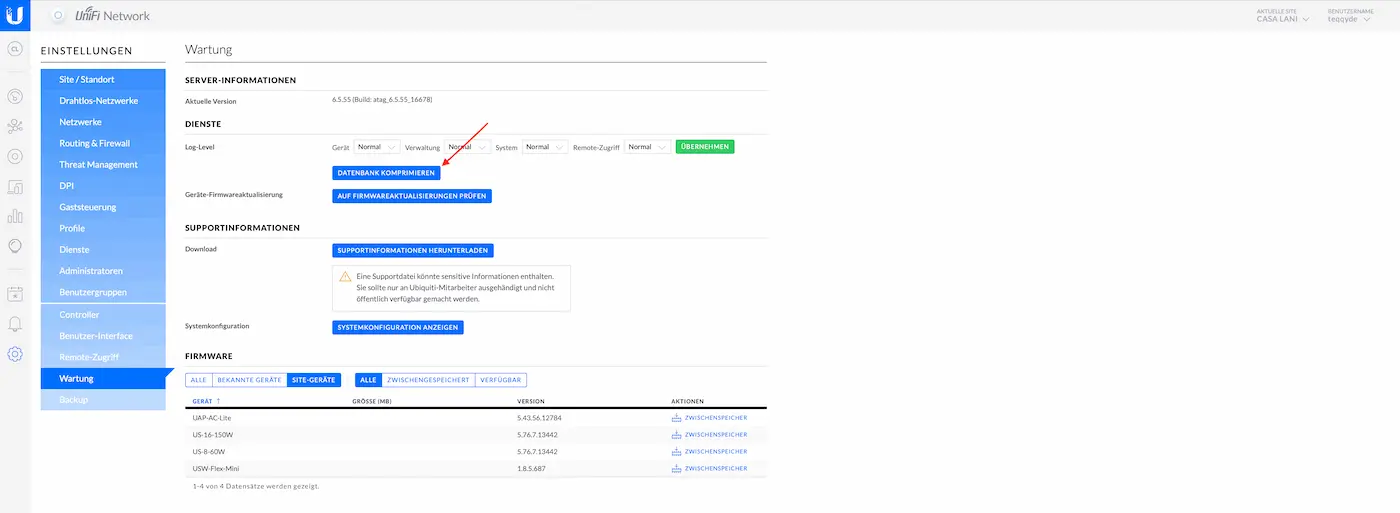Screen dimensions: 1400x513
Task: Open the Remote-Zugriff log level dropdown
Action: [x=647, y=147]
